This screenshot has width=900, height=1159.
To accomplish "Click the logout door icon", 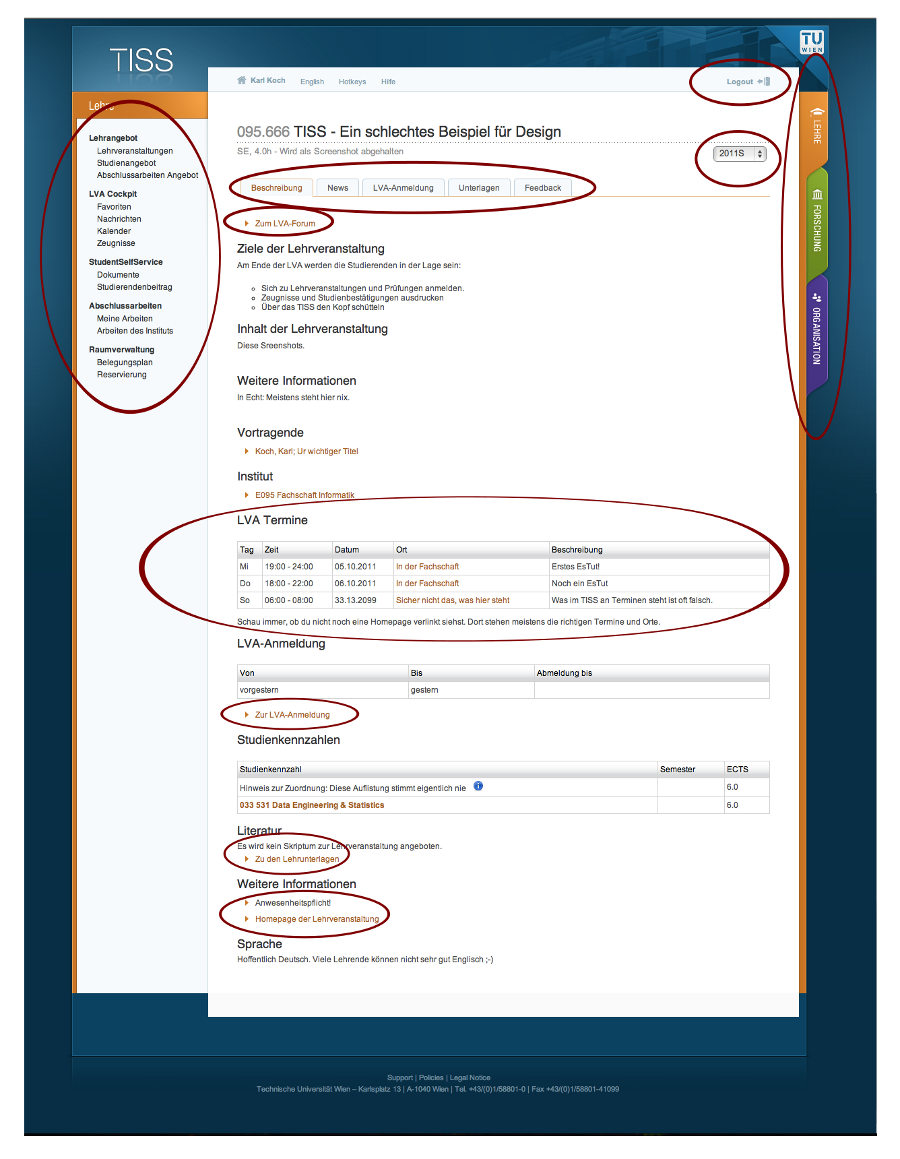I will (x=766, y=81).
